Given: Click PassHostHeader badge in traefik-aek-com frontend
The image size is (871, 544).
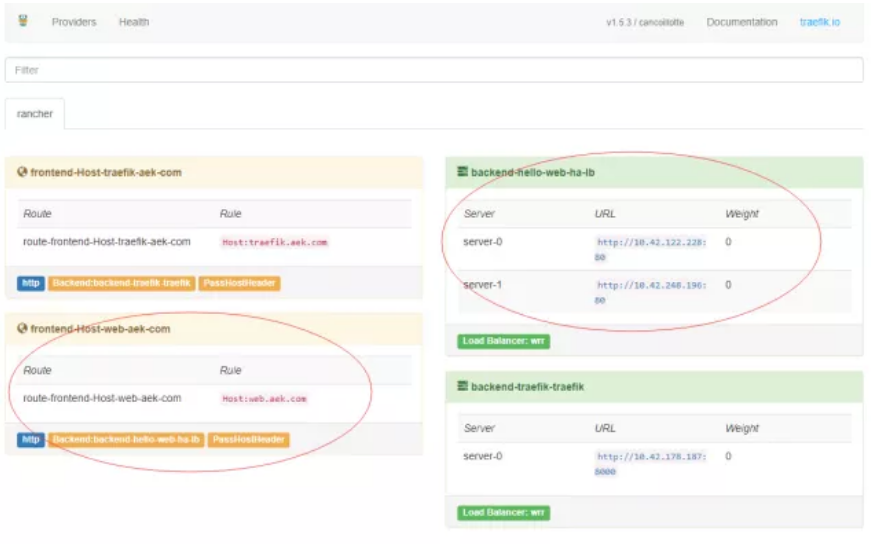Looking at the screenshot, I should (x=239, y=283).
